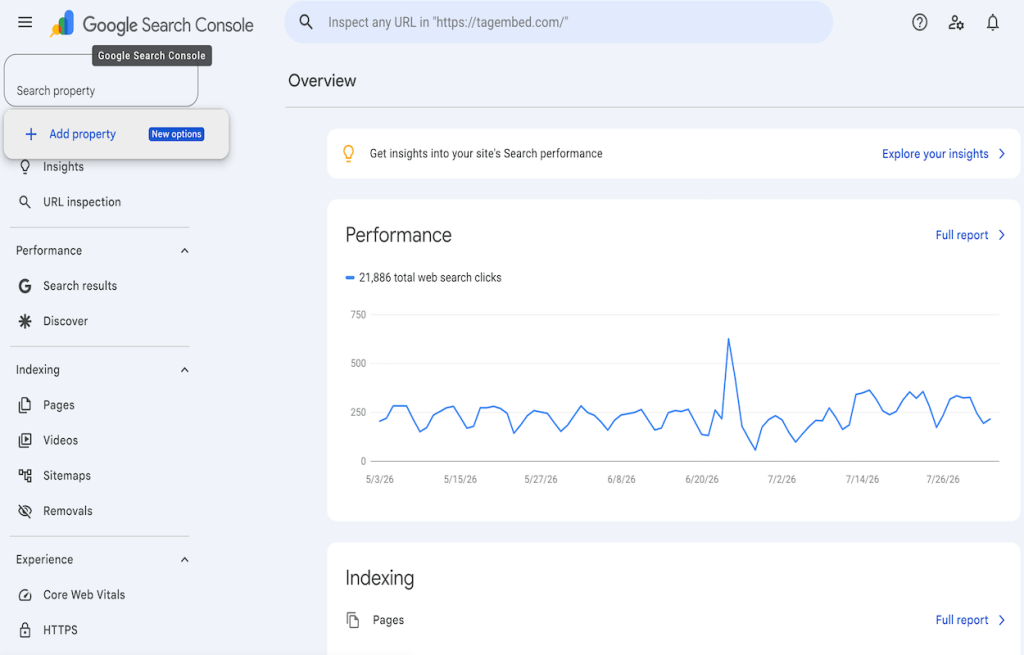Click the magnifier icon in URL search bar
The height and width of the screenshot is (655, 1024).
tap(306, 22)
